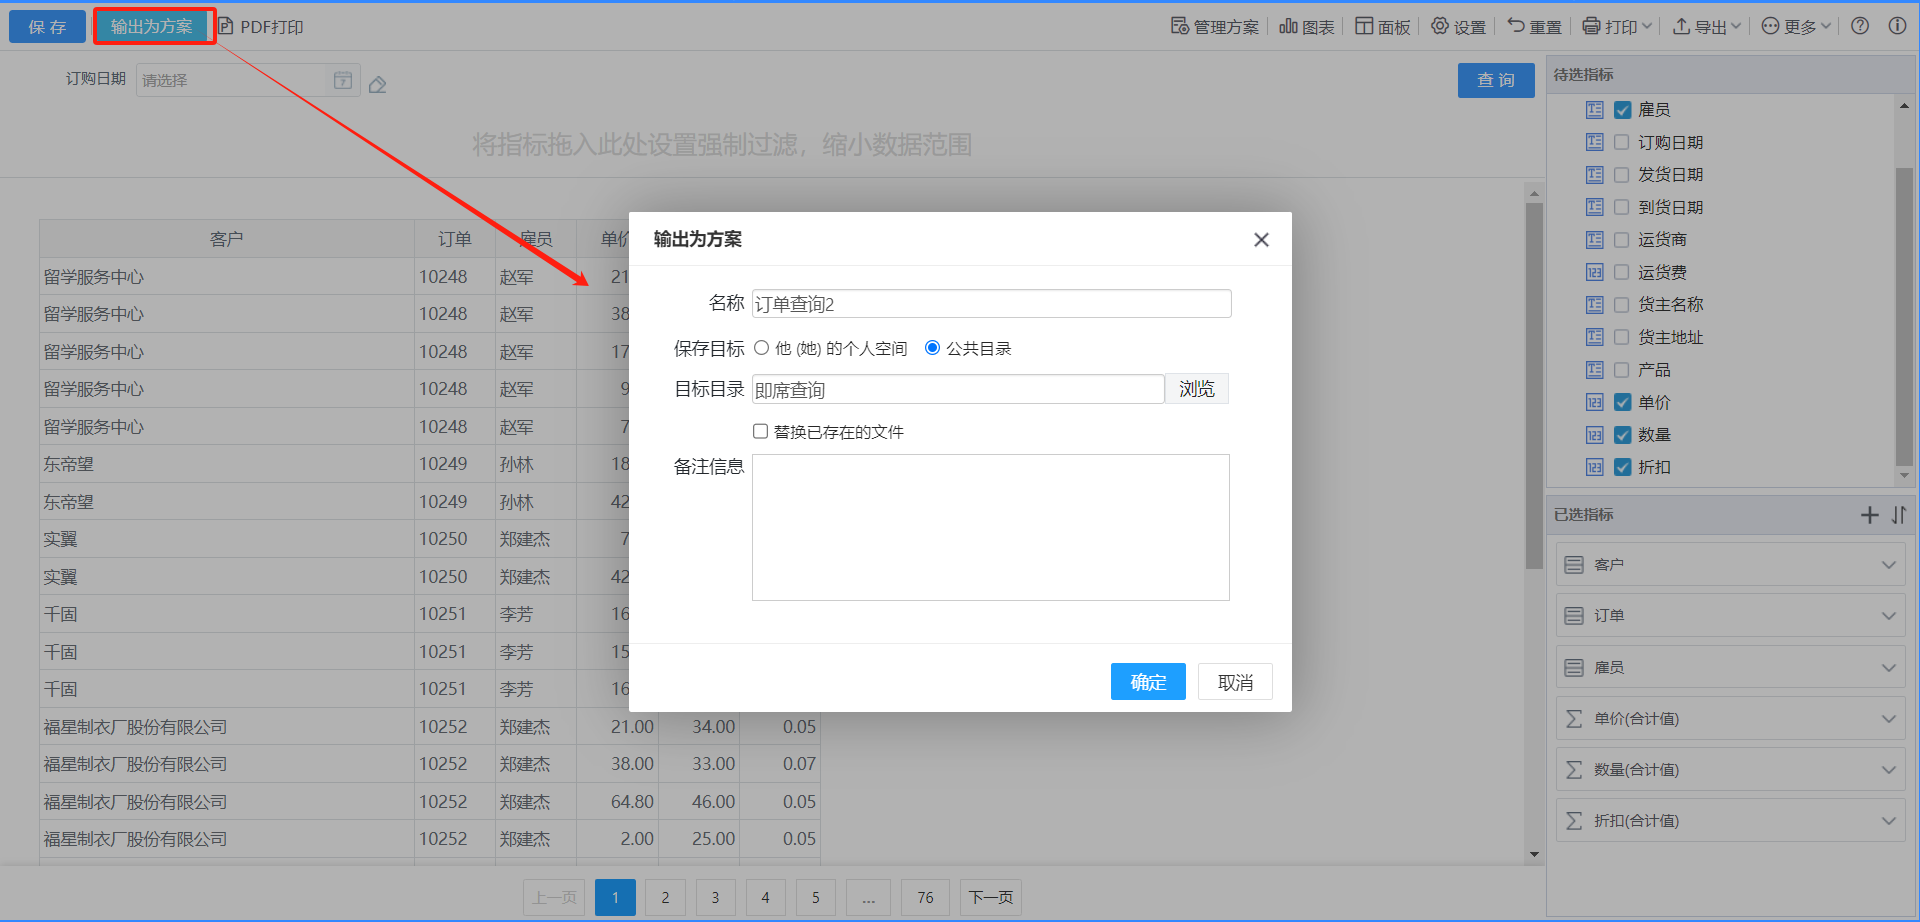Select 他(她)的个人空间 radio option
Viewport: 1920px width, 922px height.
(x=762, y=348)
